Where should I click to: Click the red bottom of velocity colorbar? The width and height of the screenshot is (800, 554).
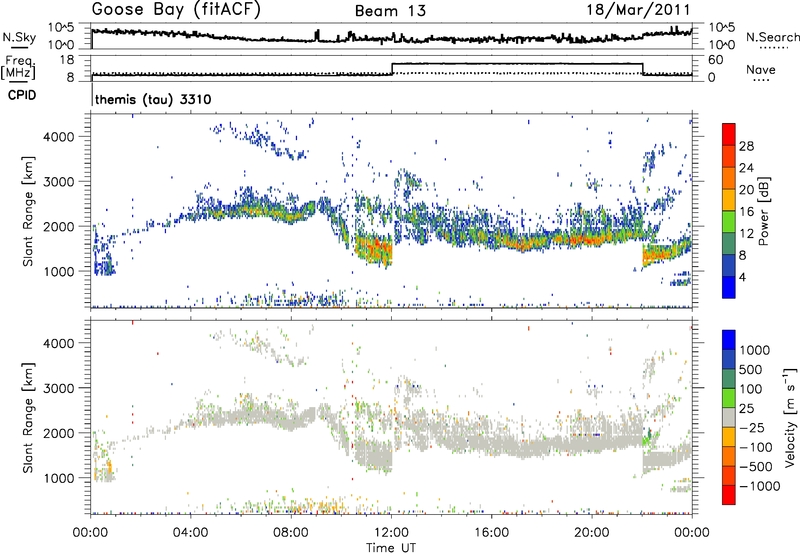click(x=729, y=495)
